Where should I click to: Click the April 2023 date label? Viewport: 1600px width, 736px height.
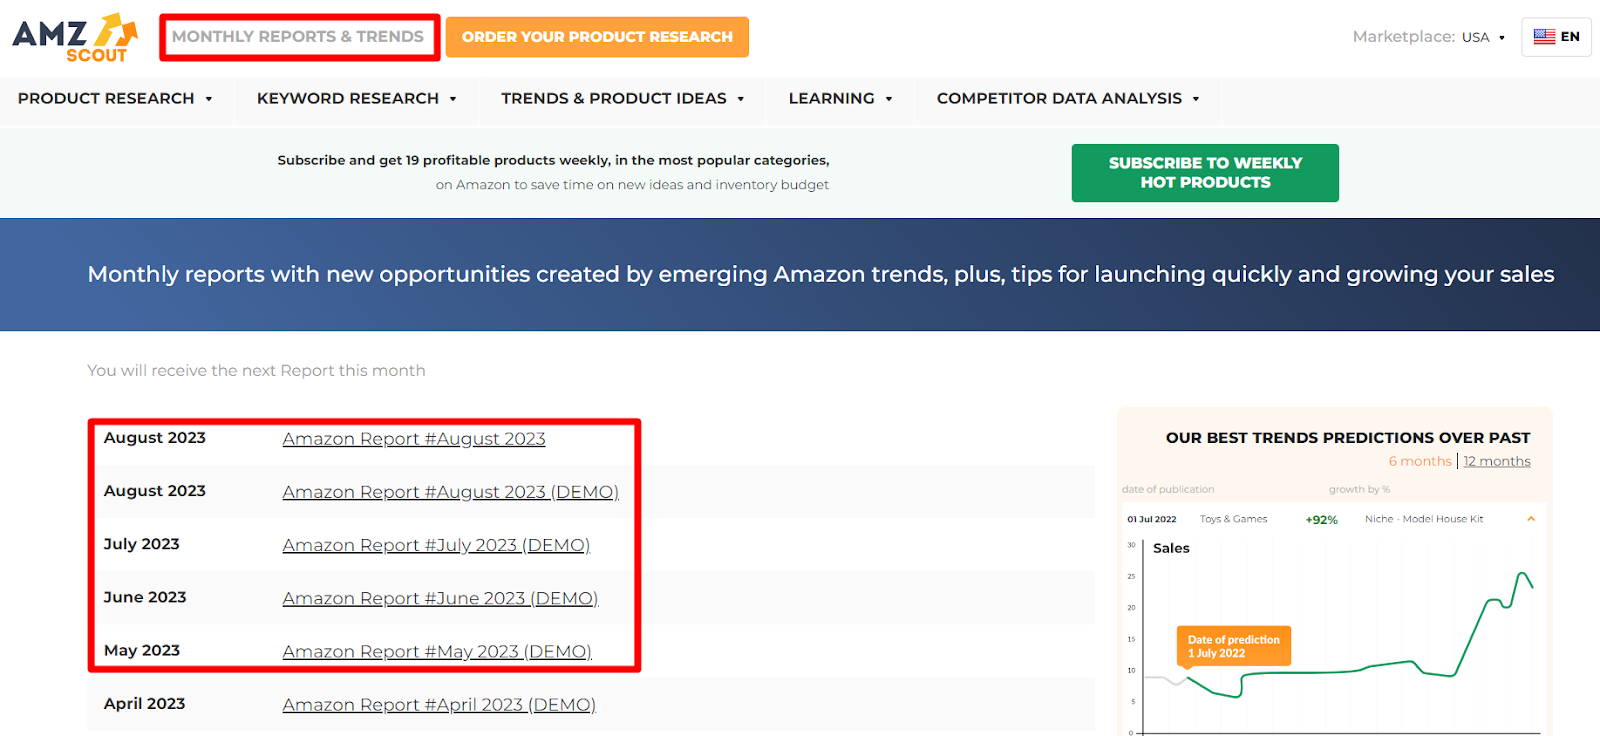click(x=145, y=704)
